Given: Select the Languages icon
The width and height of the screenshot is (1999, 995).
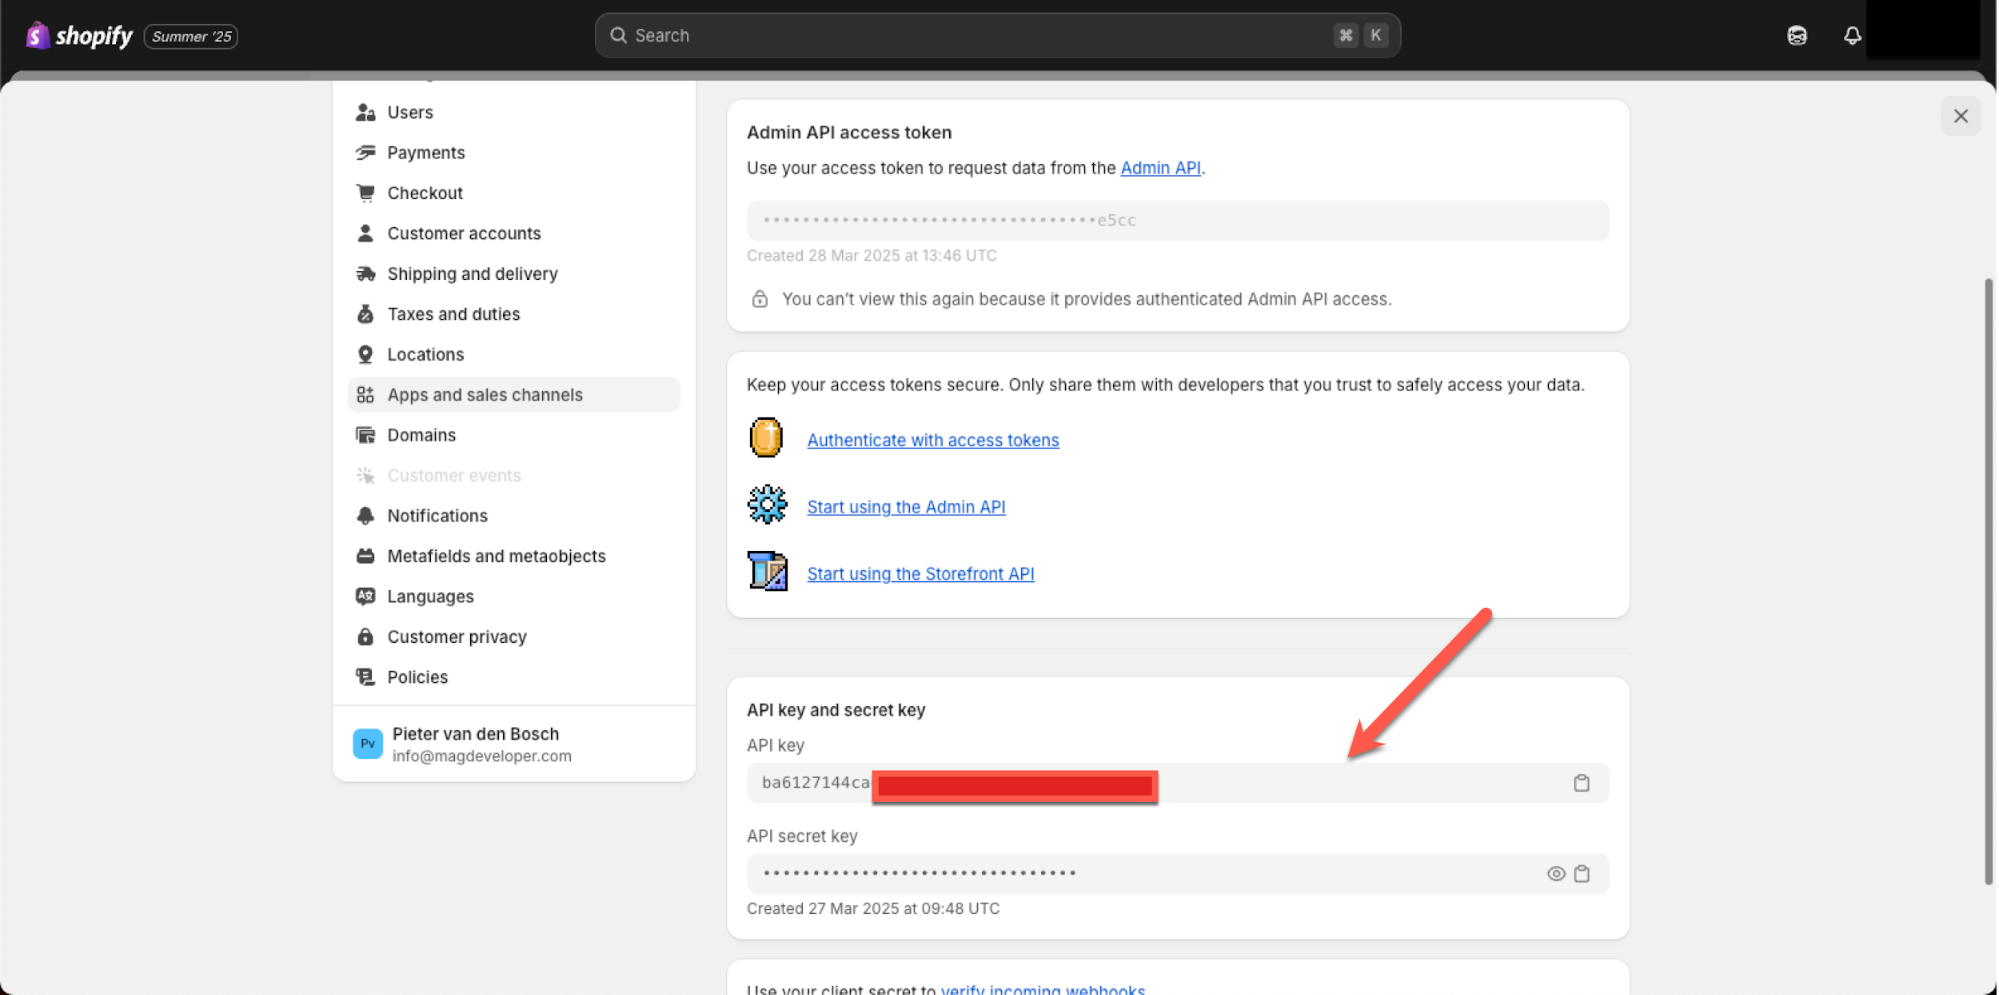Looking at the screenshot, I should 366,596.
